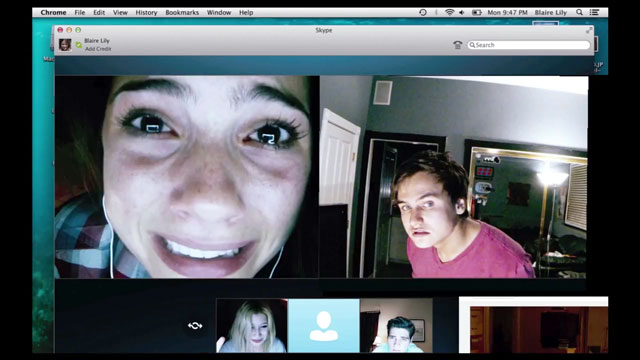Open the View menu

click(120, 13)
